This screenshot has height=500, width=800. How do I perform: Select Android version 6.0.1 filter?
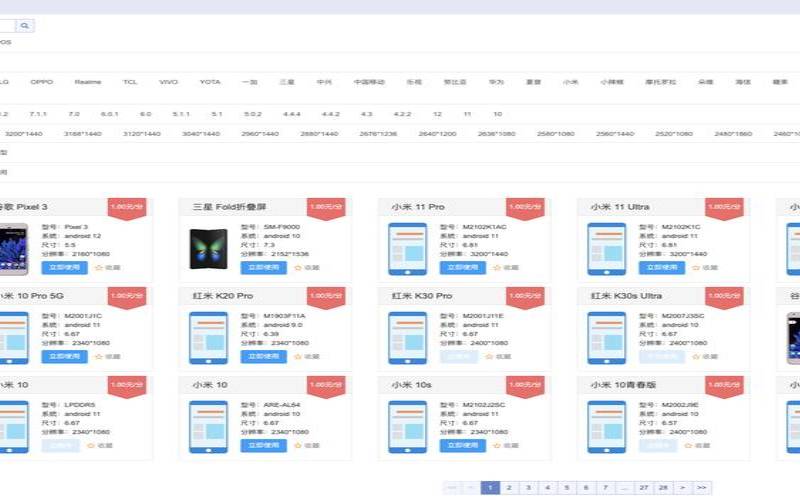110,114
